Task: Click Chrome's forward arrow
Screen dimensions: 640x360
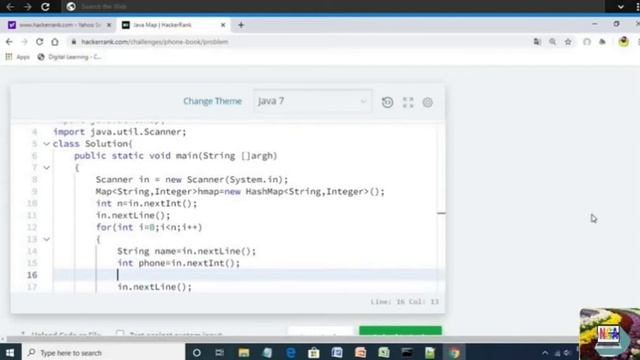Action: [x=24, y=42]
